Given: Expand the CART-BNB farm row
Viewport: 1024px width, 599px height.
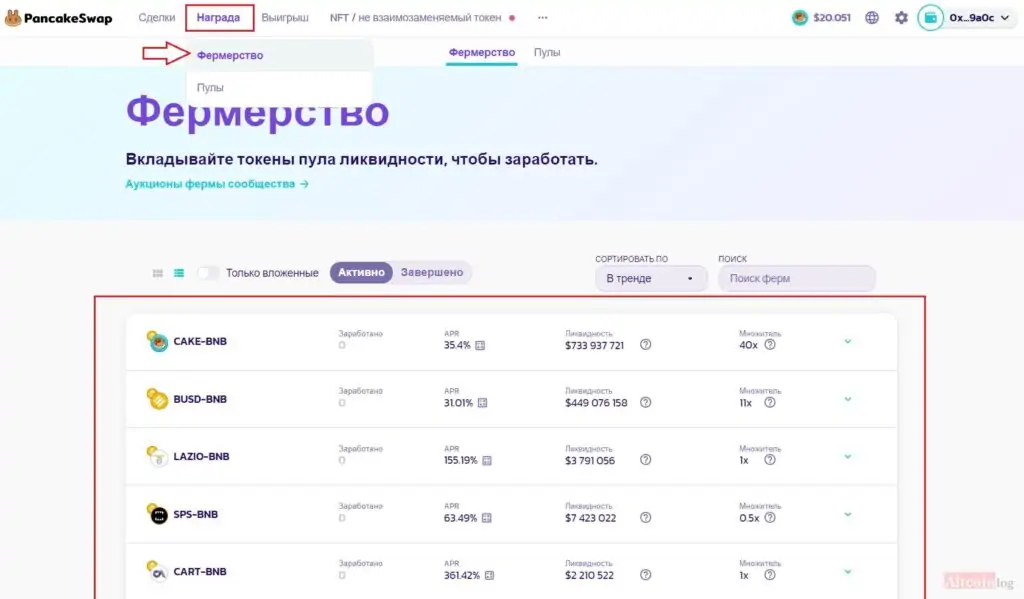Looking at the screenshot, I should (848, 572).
